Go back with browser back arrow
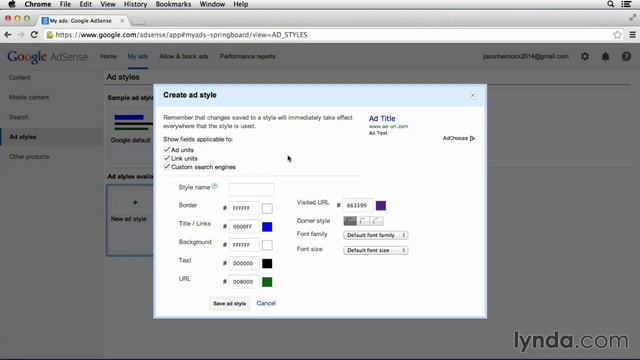The height and width of the screenshot is (360, 640). point(8,35)
